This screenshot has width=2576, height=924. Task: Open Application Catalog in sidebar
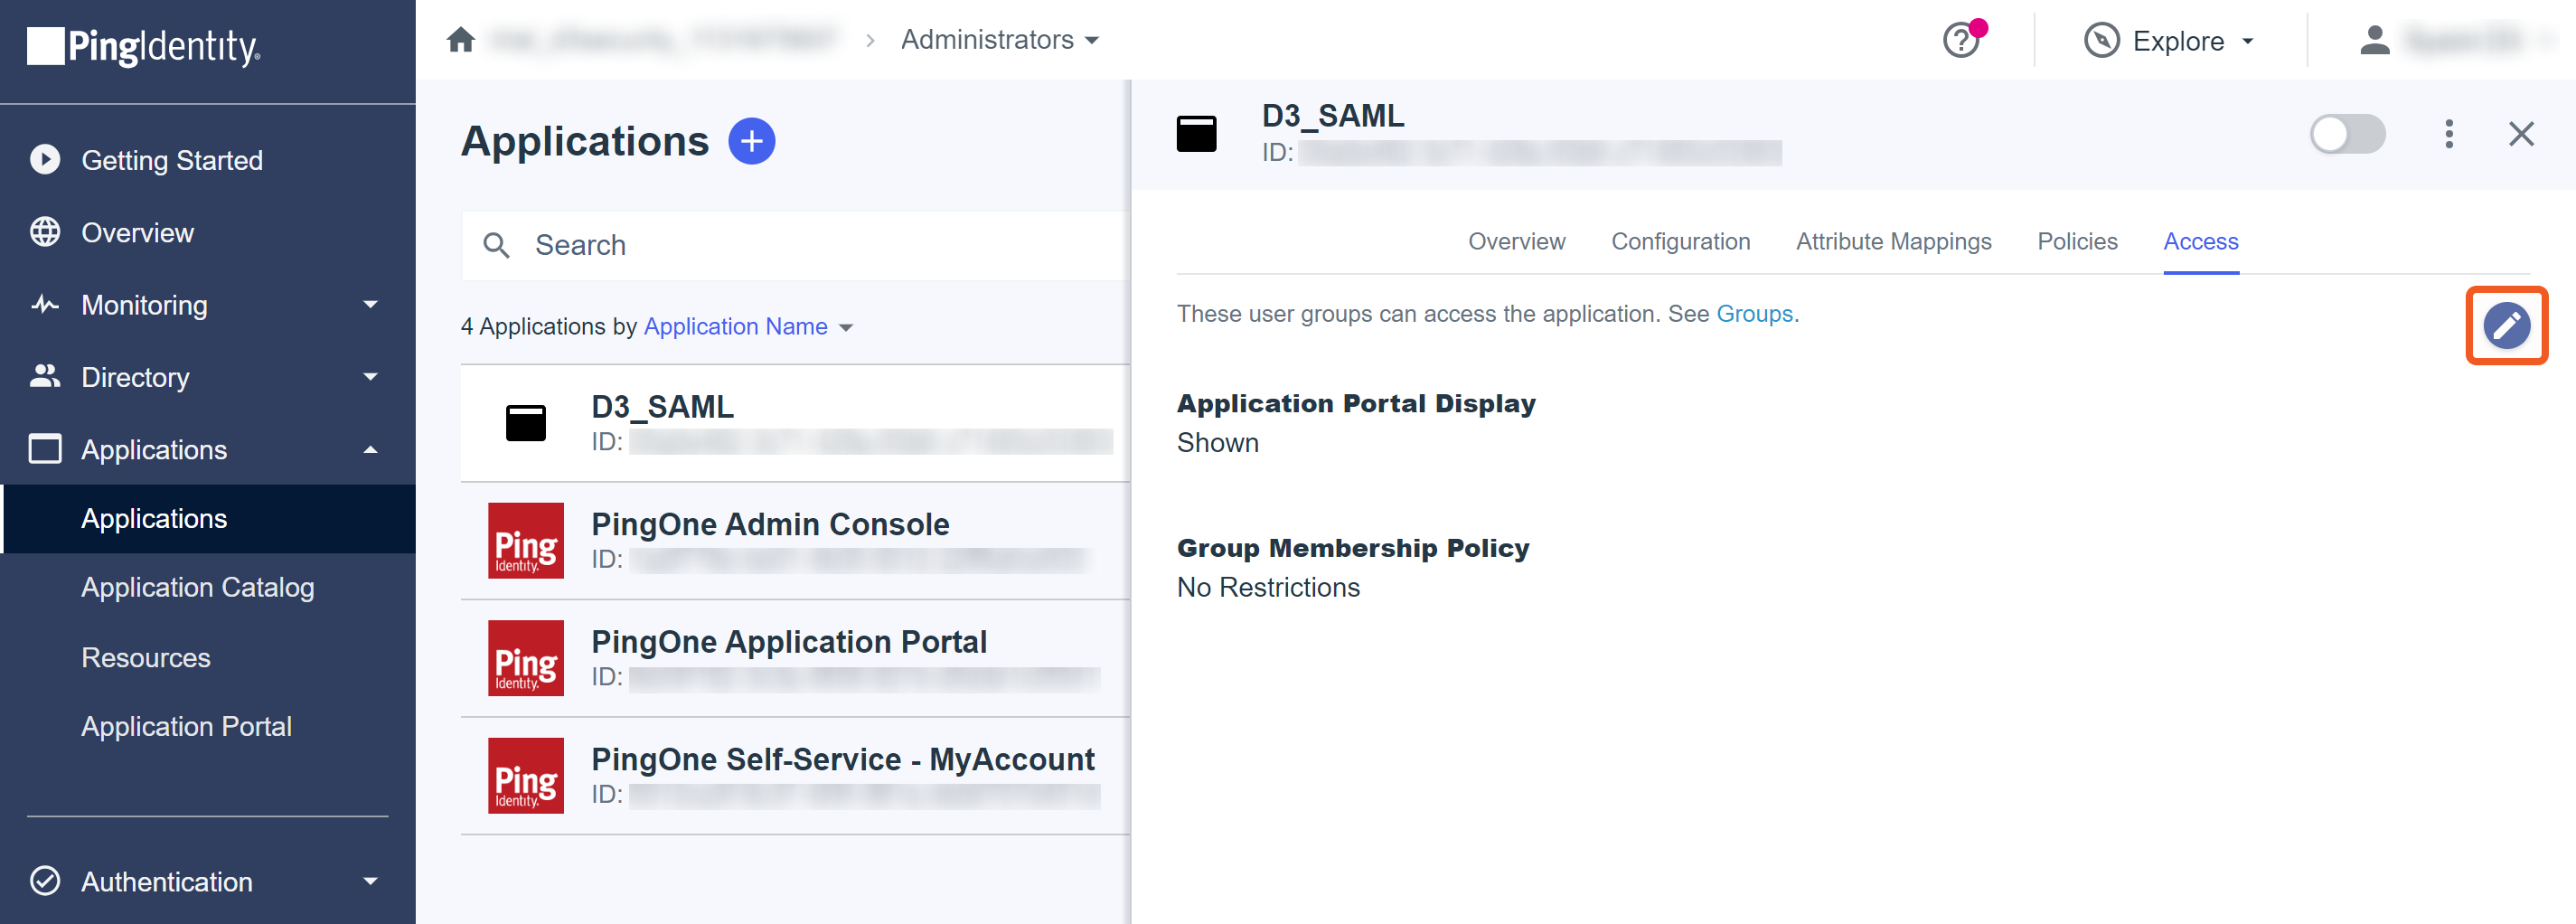pyautogui.click(x=198, y=588)
